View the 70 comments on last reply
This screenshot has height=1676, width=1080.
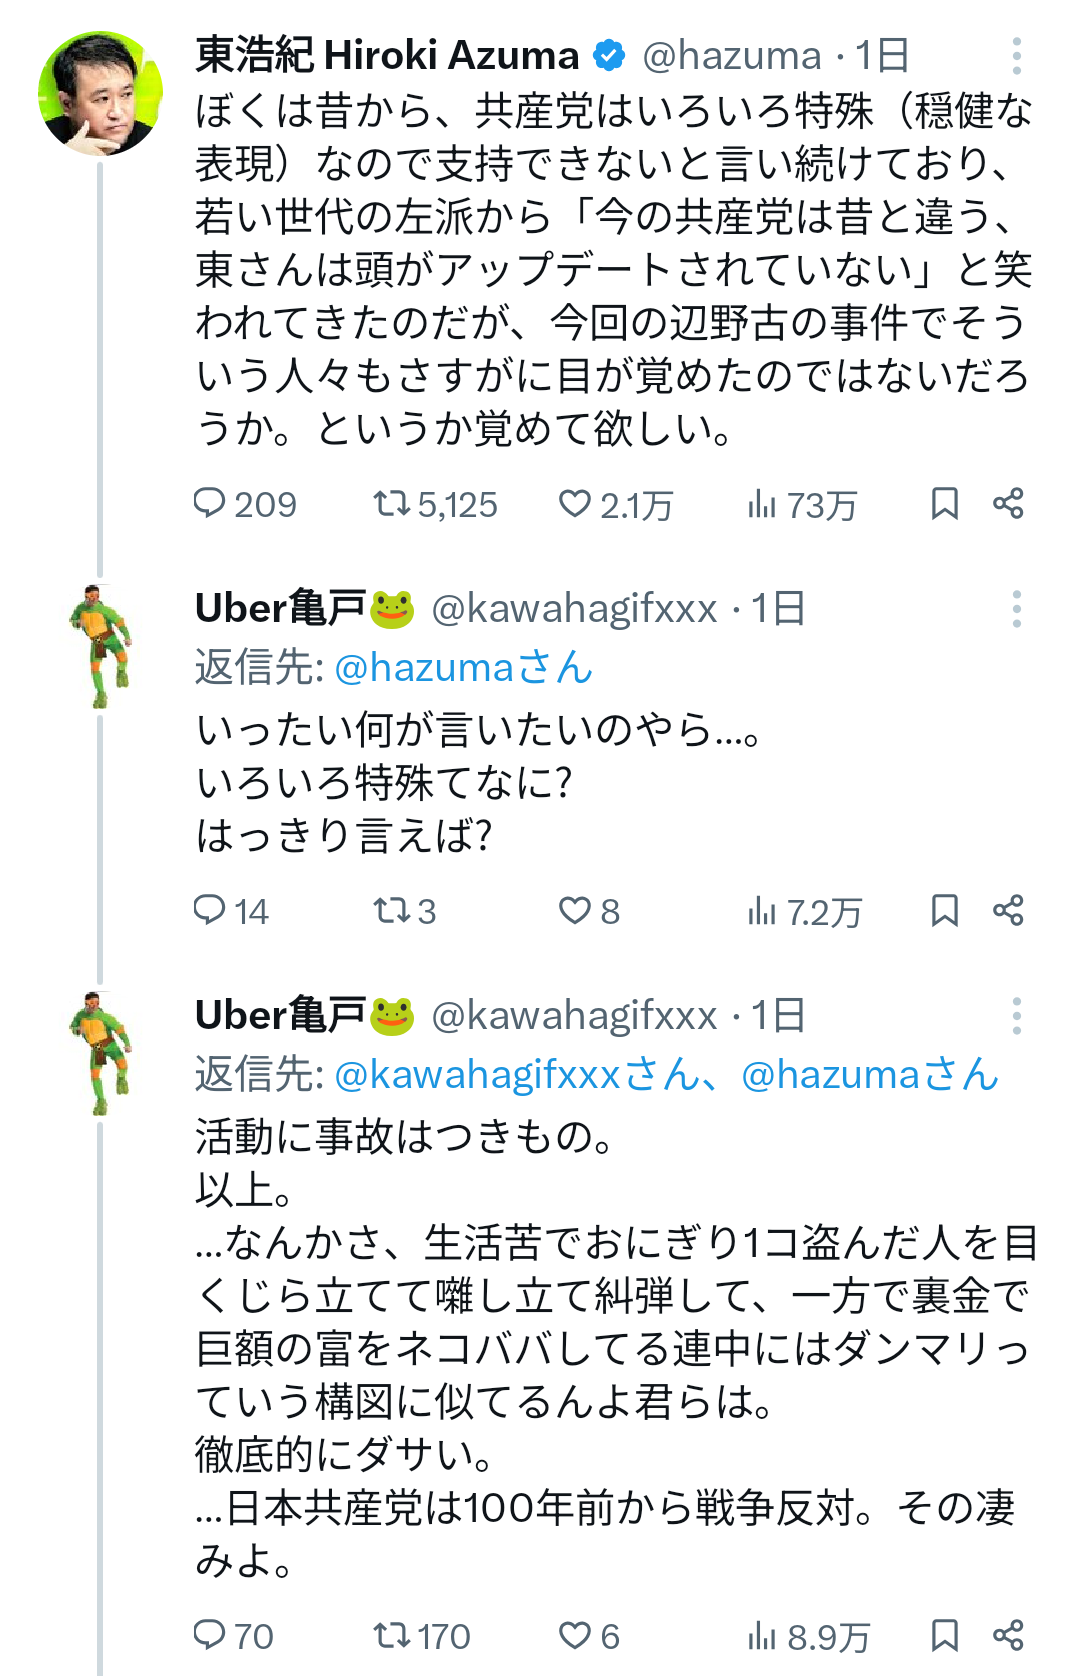coord(233,1637)
